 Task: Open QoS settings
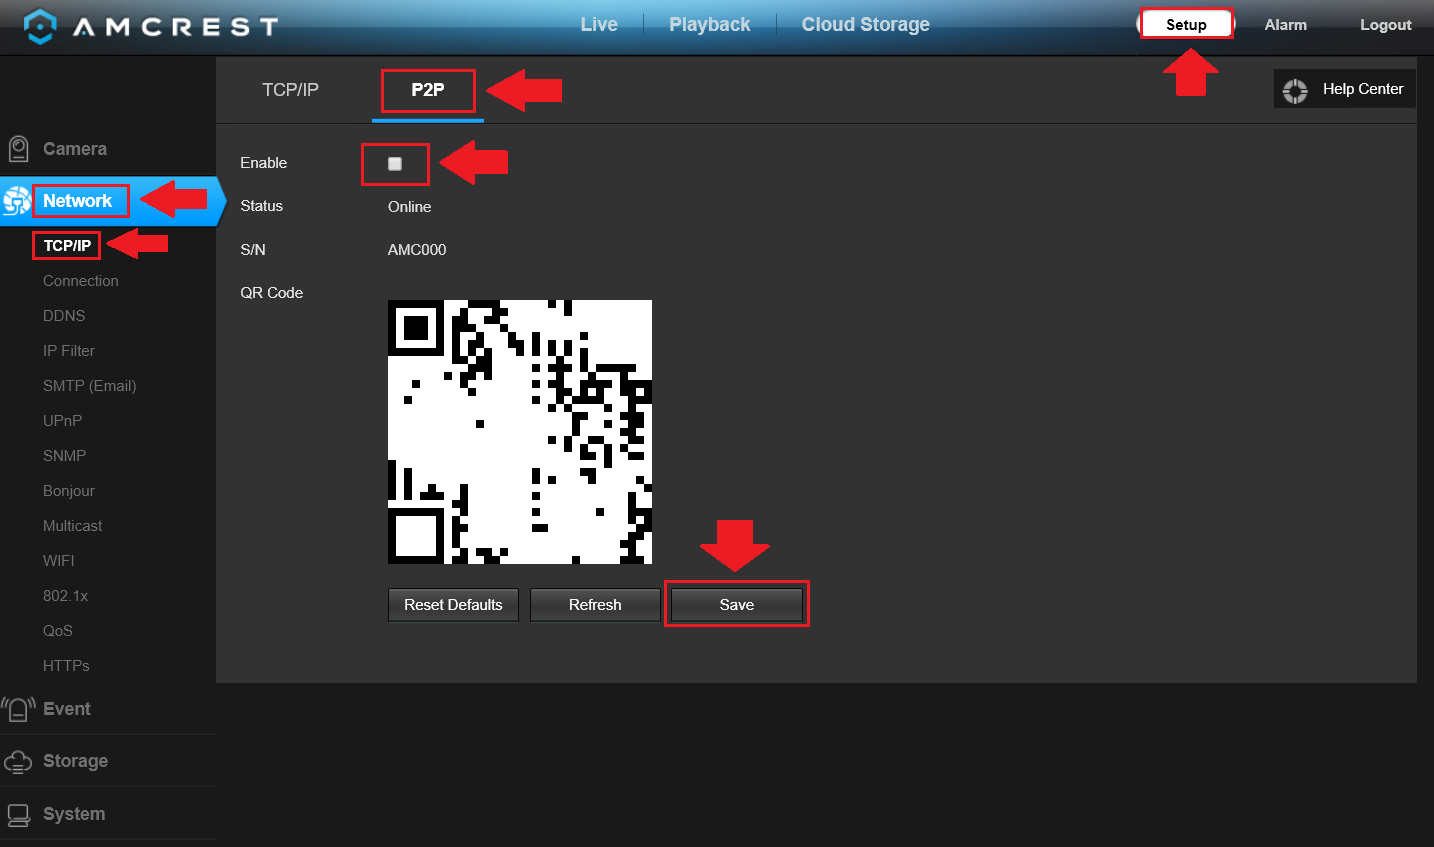tap(58, 631)
